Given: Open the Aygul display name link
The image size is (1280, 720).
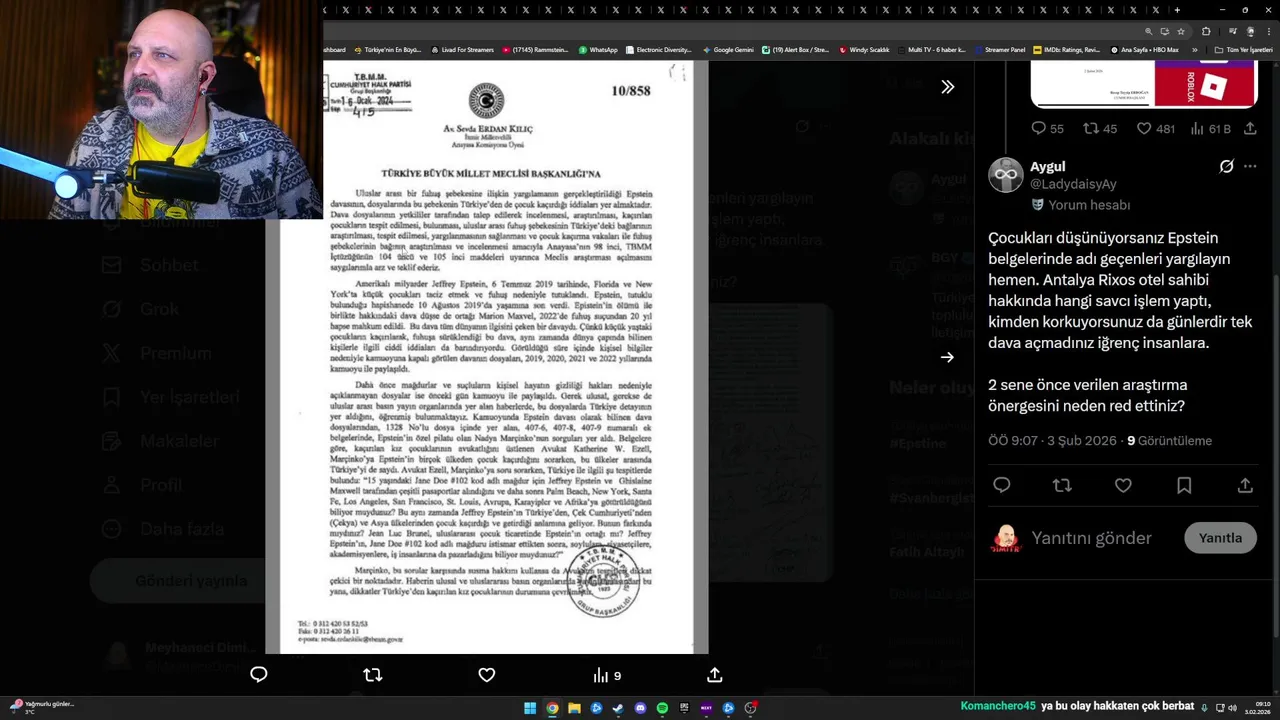Looking at the screenshot, I should click(x=1048, y=166).
